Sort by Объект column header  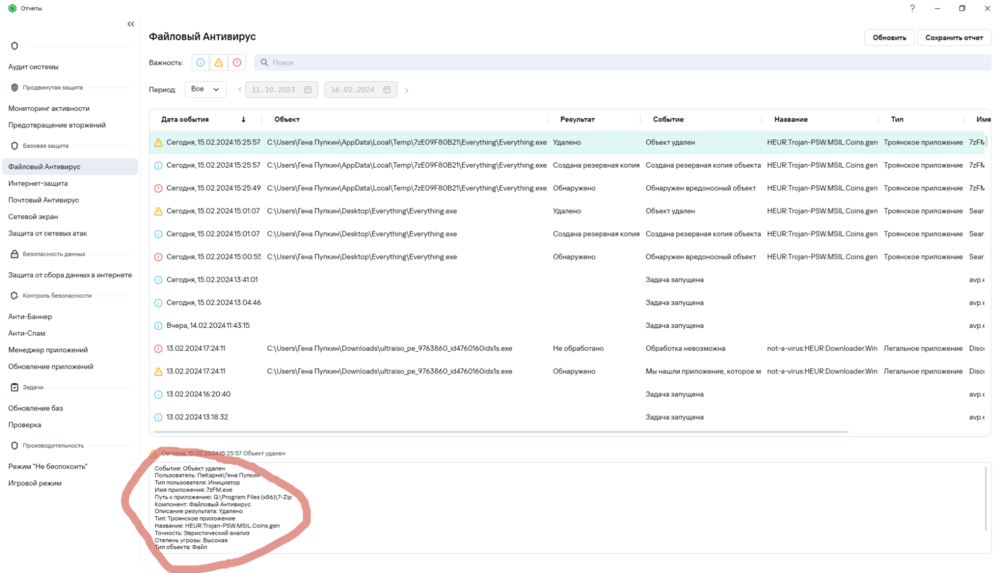[287, 119]
